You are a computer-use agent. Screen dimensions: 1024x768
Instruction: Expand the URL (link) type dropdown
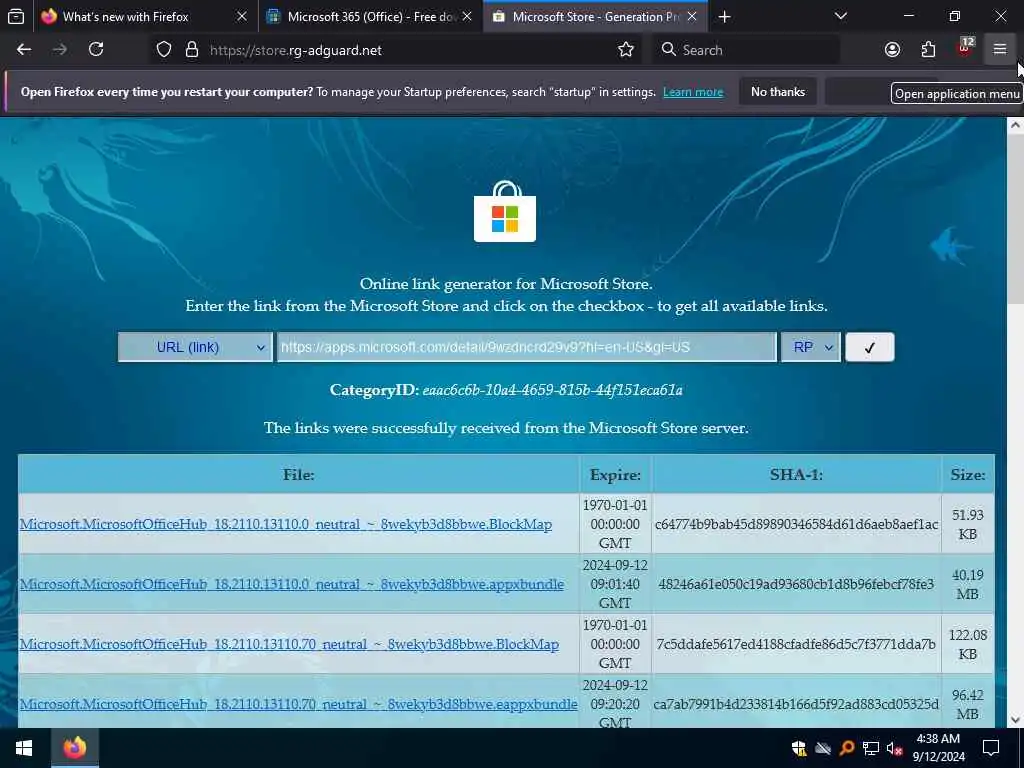tap(195, 347)
